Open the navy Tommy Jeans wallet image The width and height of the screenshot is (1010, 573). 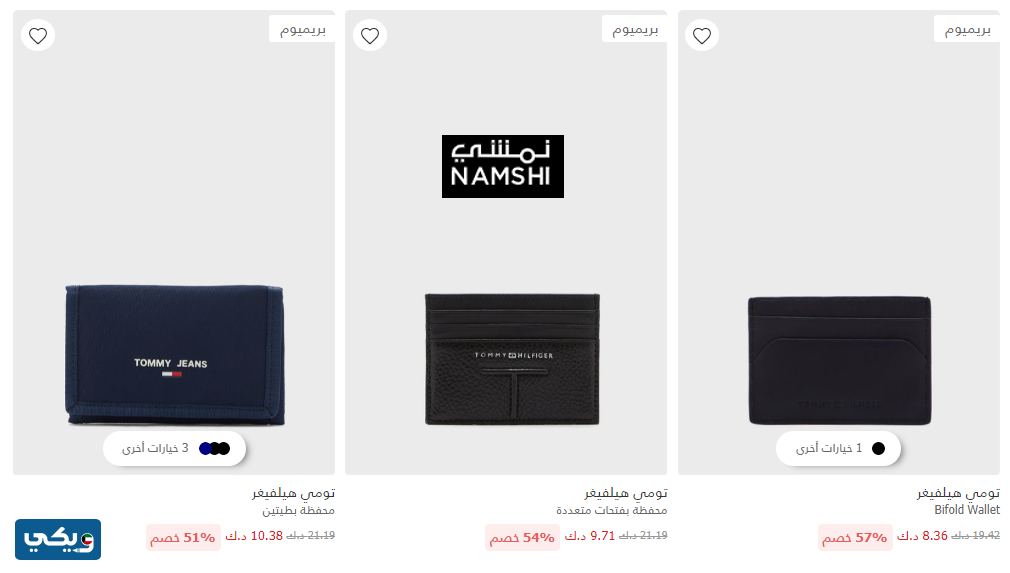175,355
